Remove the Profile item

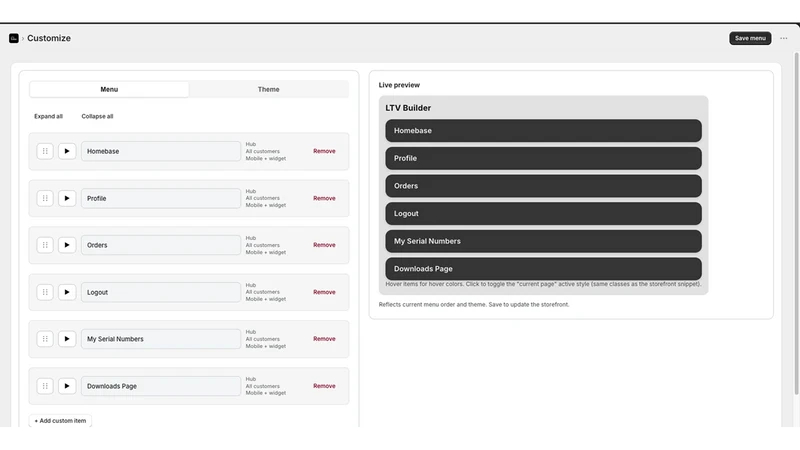click(324, 198)
